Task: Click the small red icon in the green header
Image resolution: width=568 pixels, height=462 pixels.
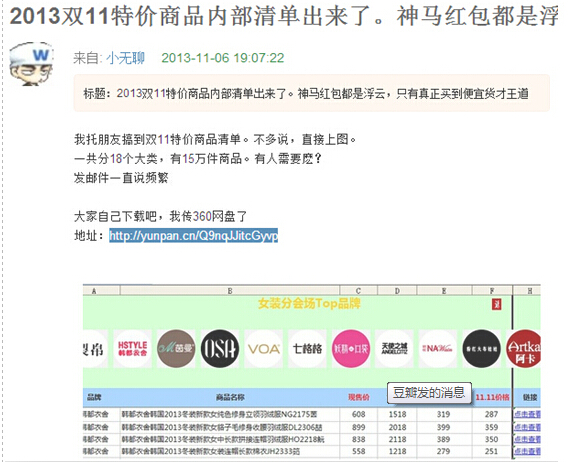Action: (x=496, y=304)
